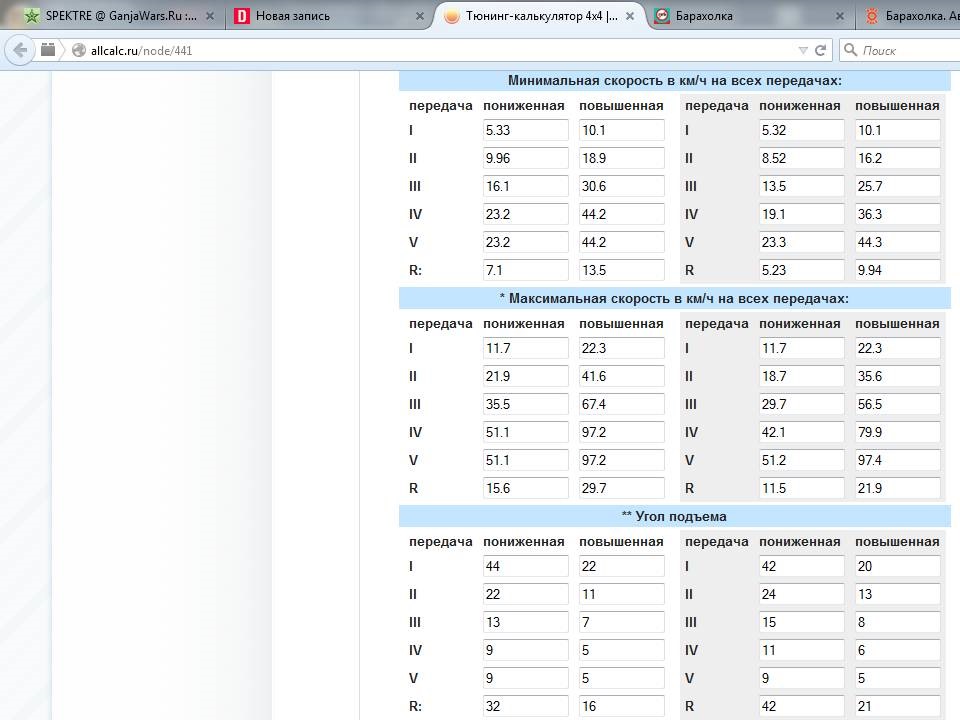Click max speed field showing 35.5
The width and height of the screenshot is (960, 720).
pyautogui.click(x=525, y=404)
